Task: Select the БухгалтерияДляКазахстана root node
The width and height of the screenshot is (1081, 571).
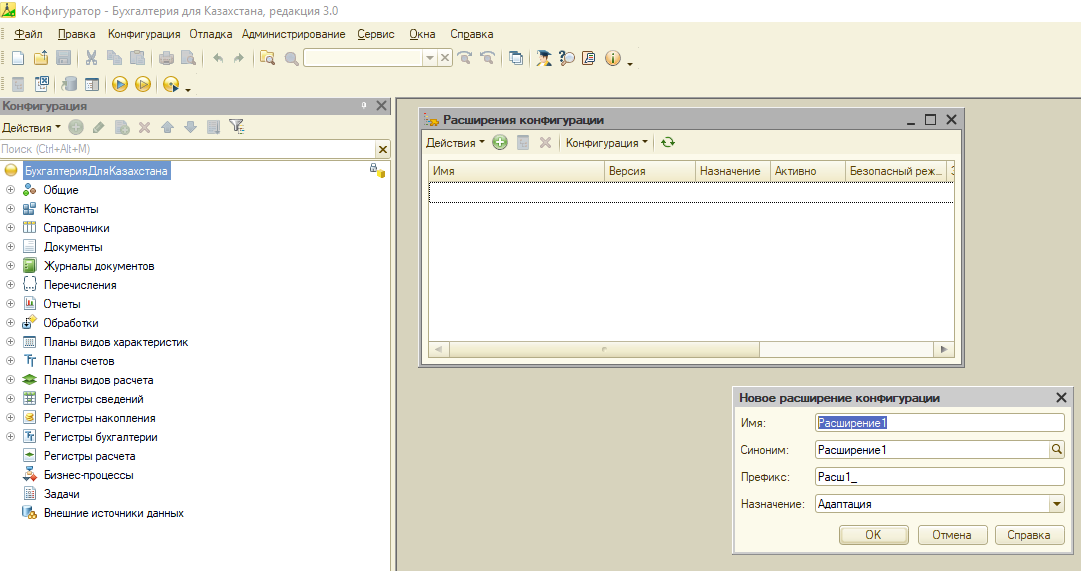Action: 96,171
